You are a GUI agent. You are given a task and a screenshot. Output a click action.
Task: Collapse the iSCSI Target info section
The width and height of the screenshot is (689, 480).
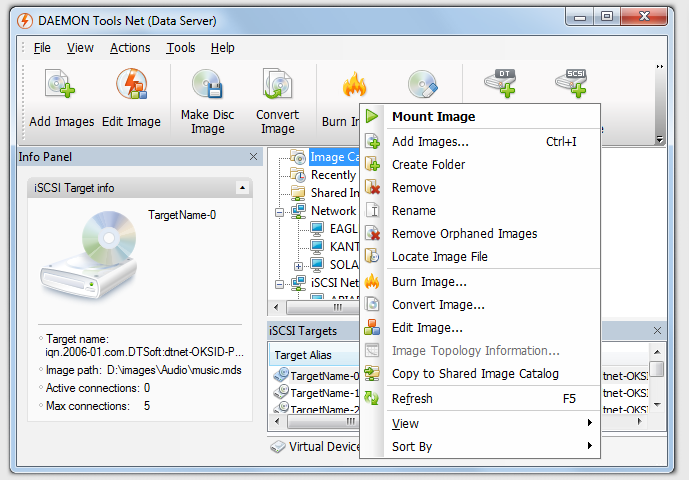[242, 188]
